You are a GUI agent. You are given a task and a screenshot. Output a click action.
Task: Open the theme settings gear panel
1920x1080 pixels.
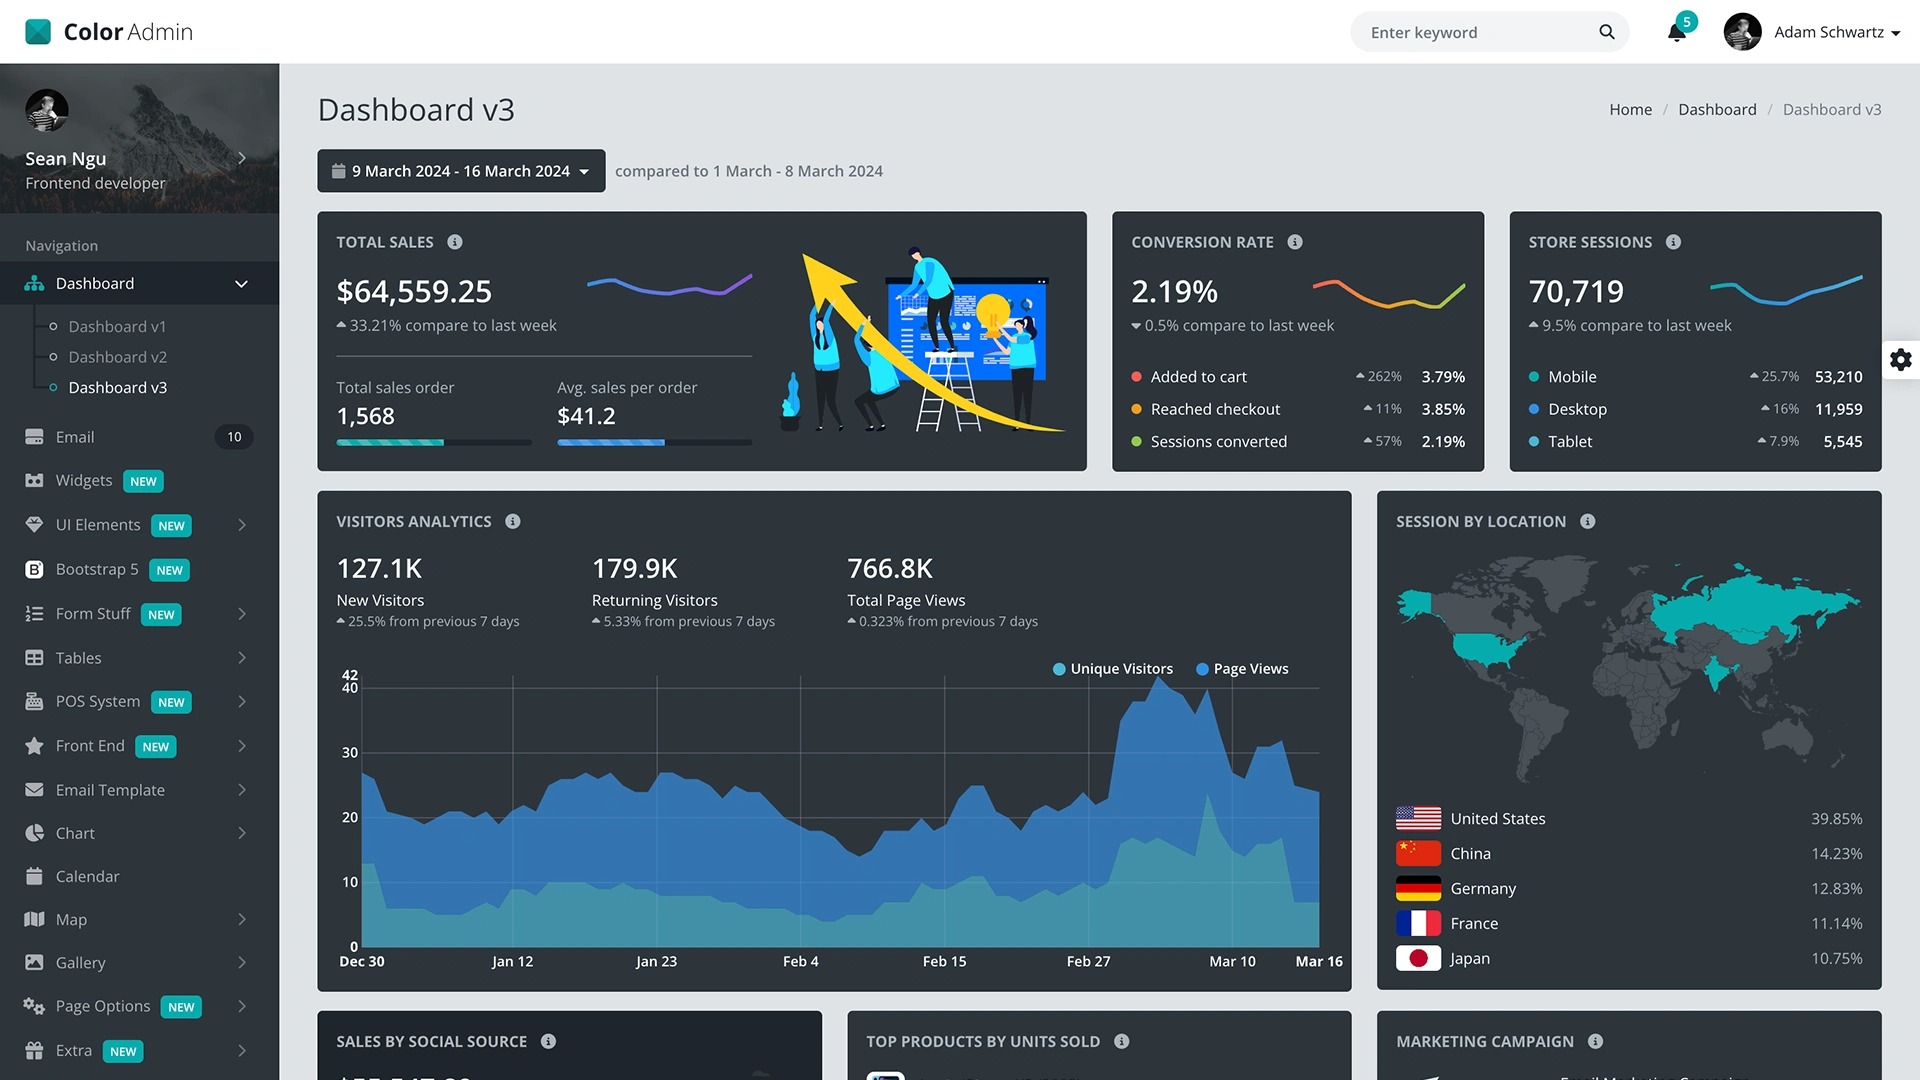pos(1900,360)
